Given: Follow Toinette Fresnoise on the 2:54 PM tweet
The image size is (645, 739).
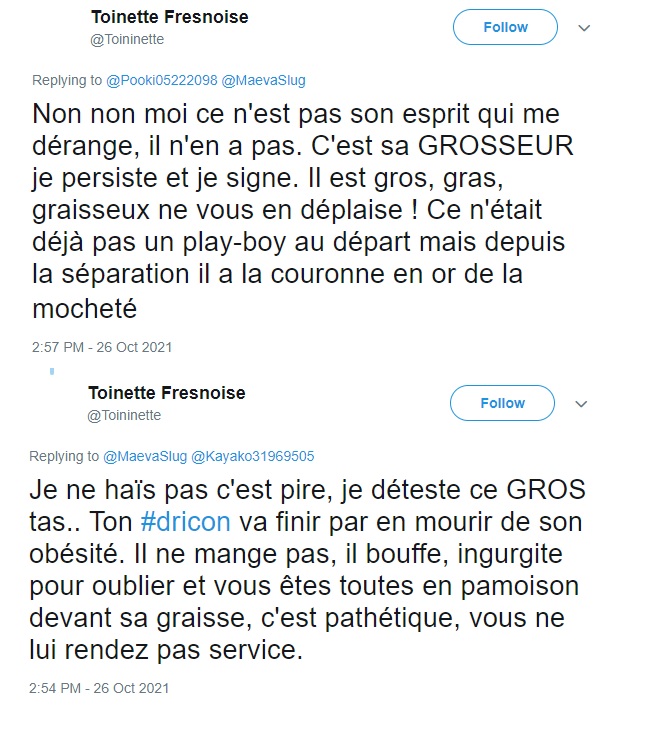Looking at the screenshot, I should click(502, 403).
